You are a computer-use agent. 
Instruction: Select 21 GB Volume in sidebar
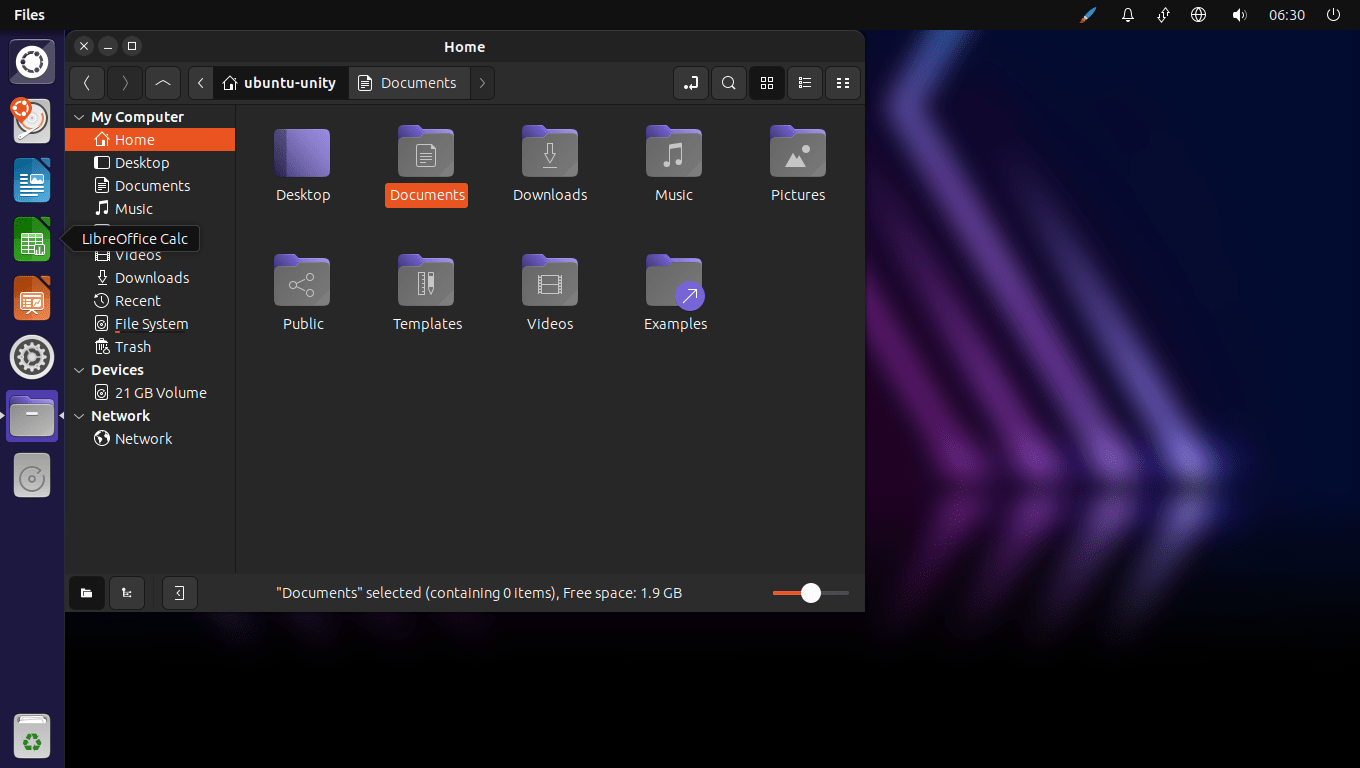(160, 393)
